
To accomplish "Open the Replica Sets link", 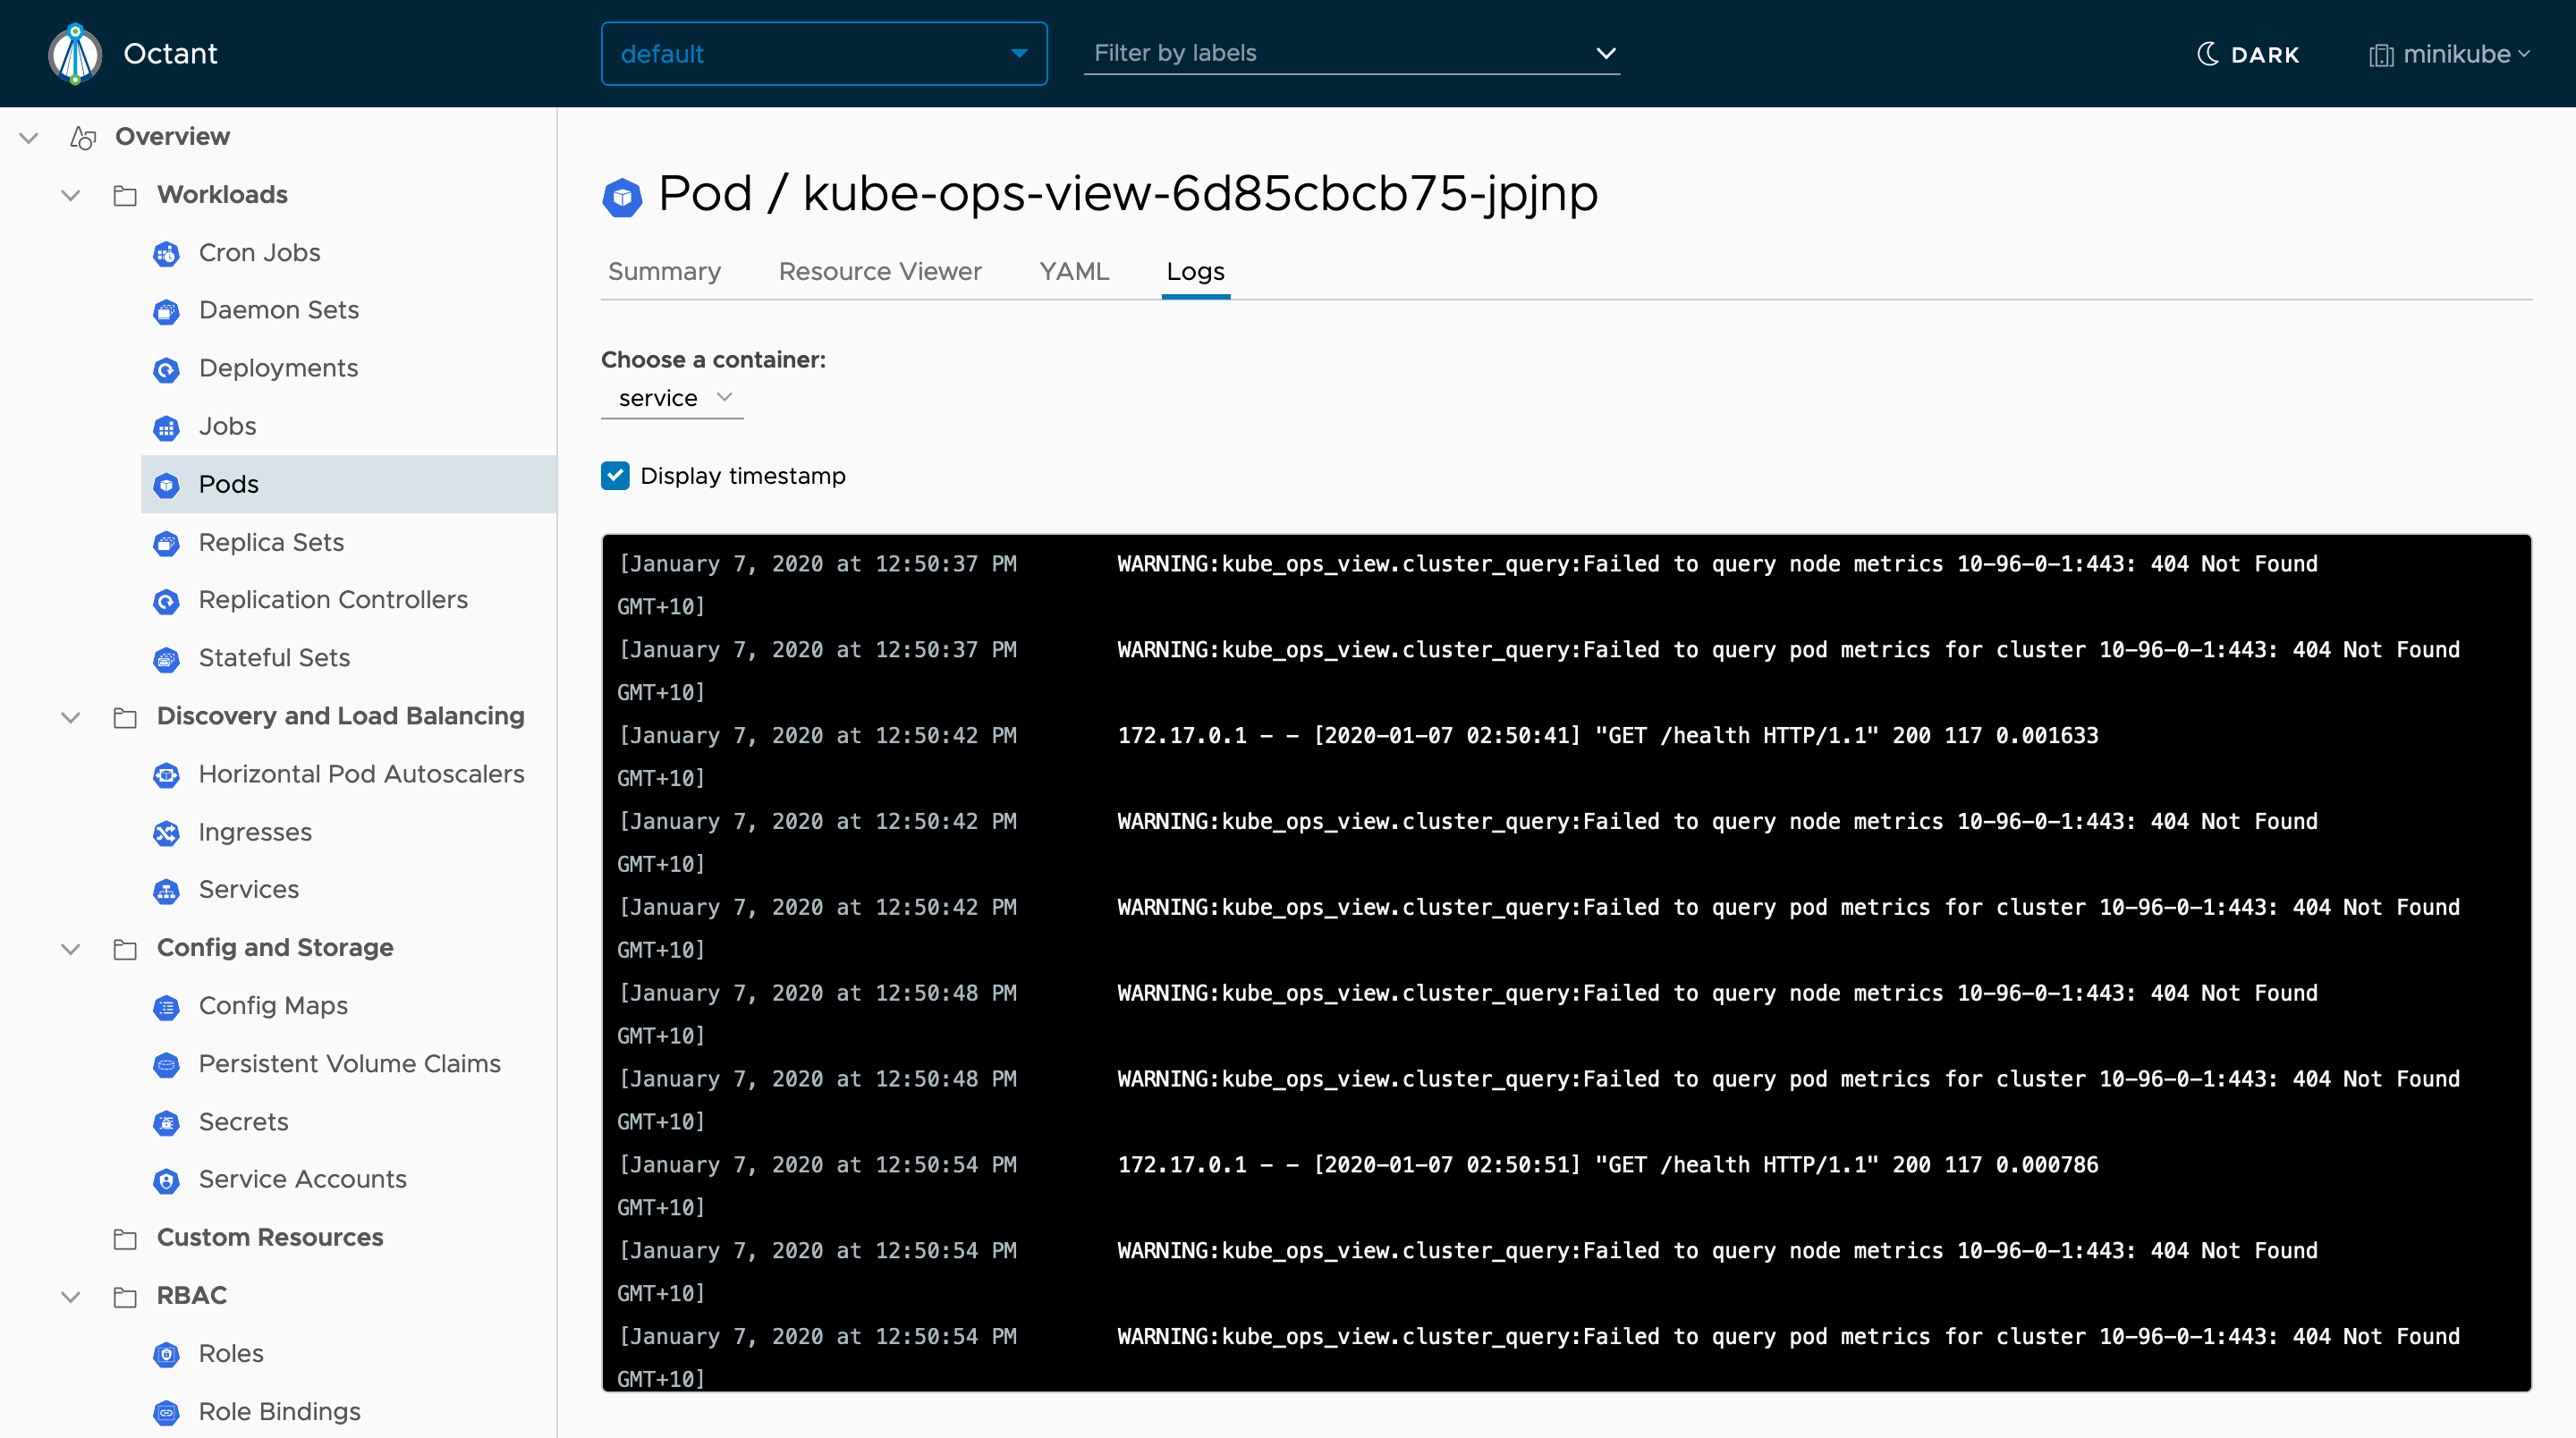I will tap(271, 543).
